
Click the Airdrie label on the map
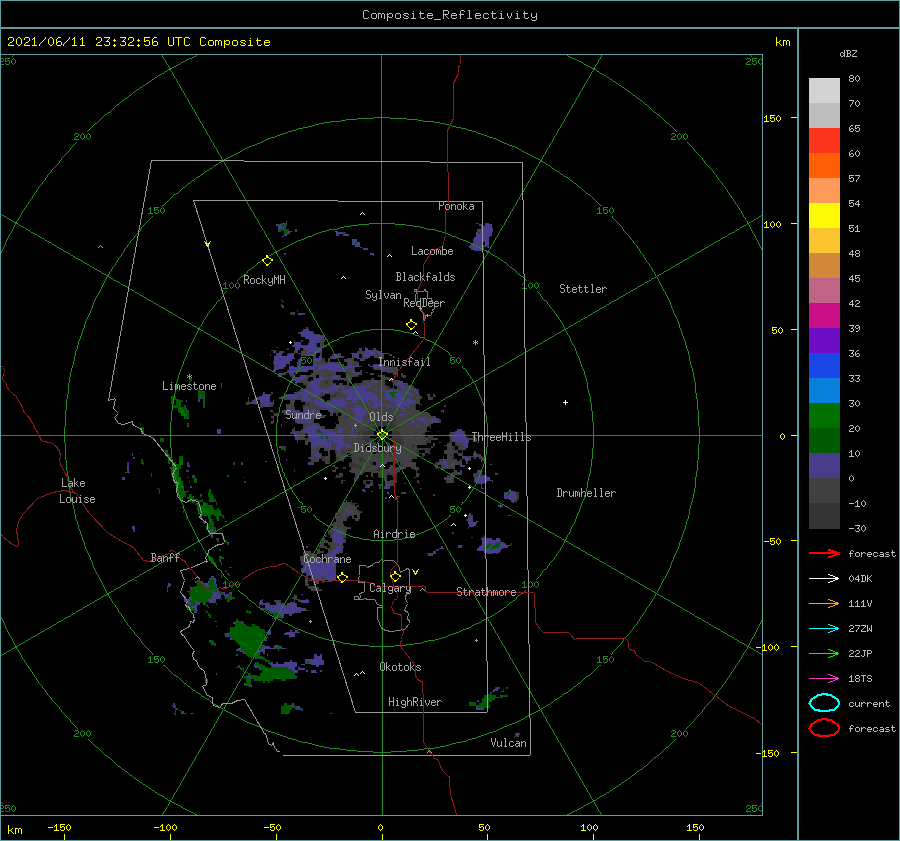click(x=394, y=534)
